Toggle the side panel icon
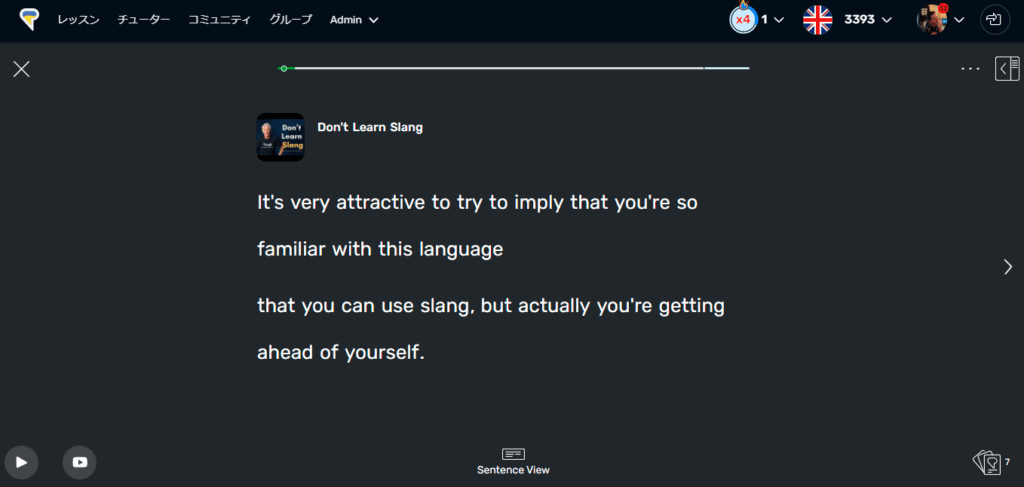This screenshot has height=487, width=1024. pyautogui.click(x=1006, y=68)
